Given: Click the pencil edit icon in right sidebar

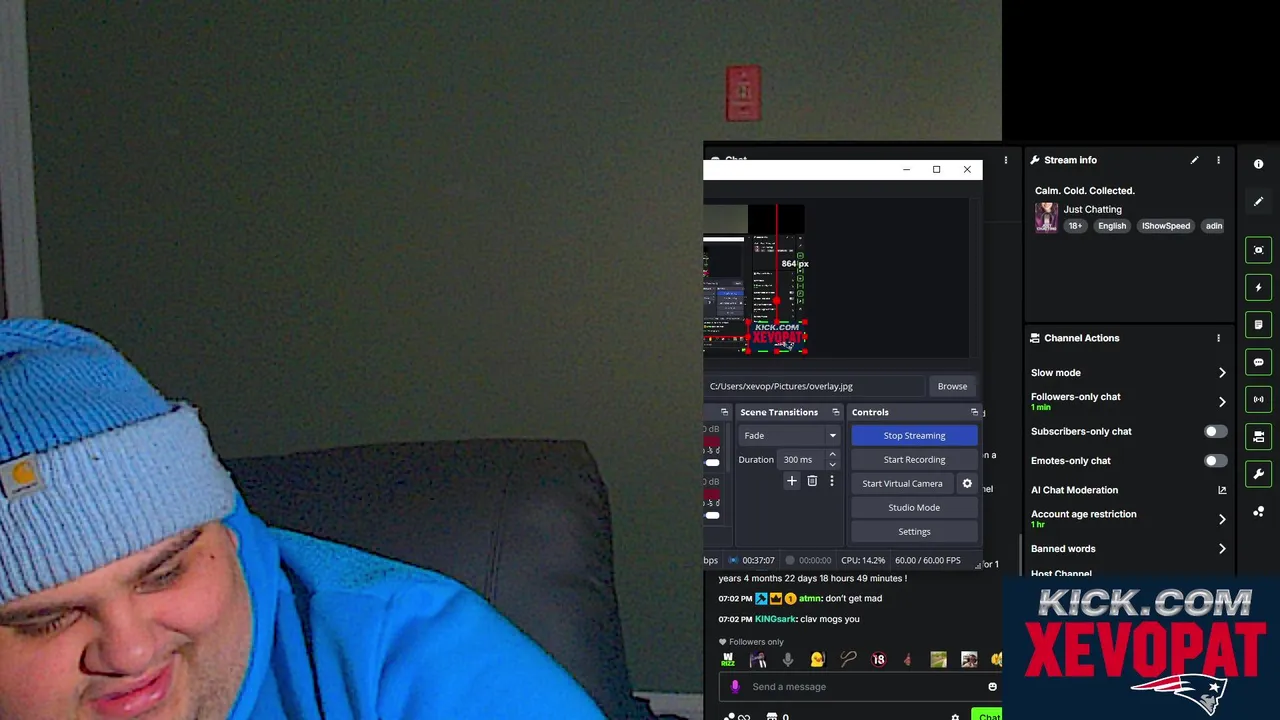Looking at the screenshot, I should click(x=1259, y=201).
